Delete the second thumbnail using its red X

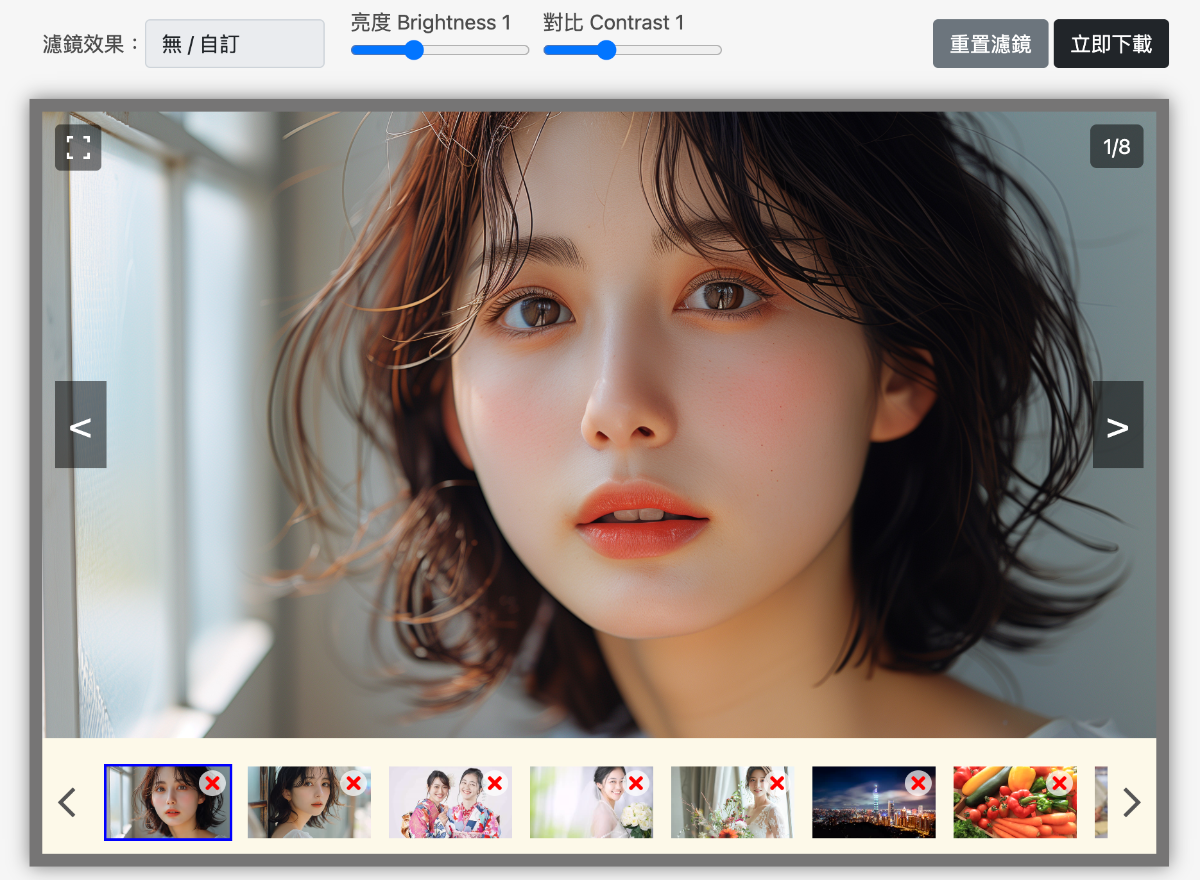click(x=353, y=783)
